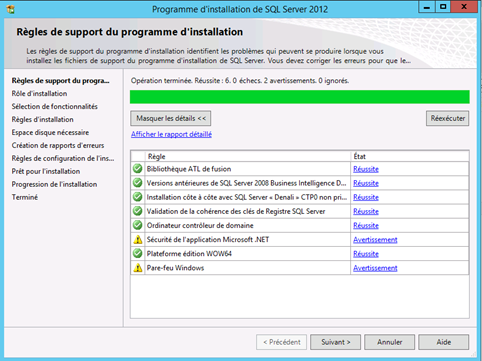Click rule text Ordinateur contrôleur de domaine
This screenshot has width=482, height=361.
(x=200, y=226)
